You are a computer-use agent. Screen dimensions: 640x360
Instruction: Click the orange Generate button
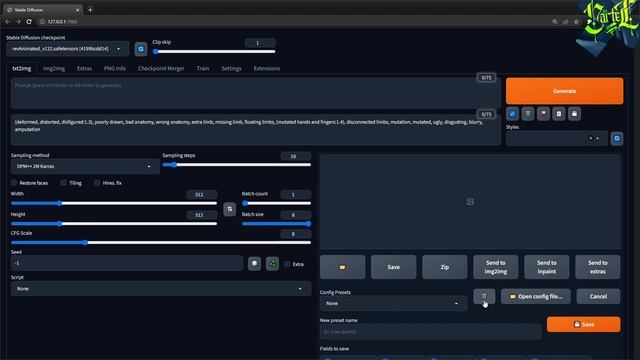pyautogui.click(x=564, y=91)
